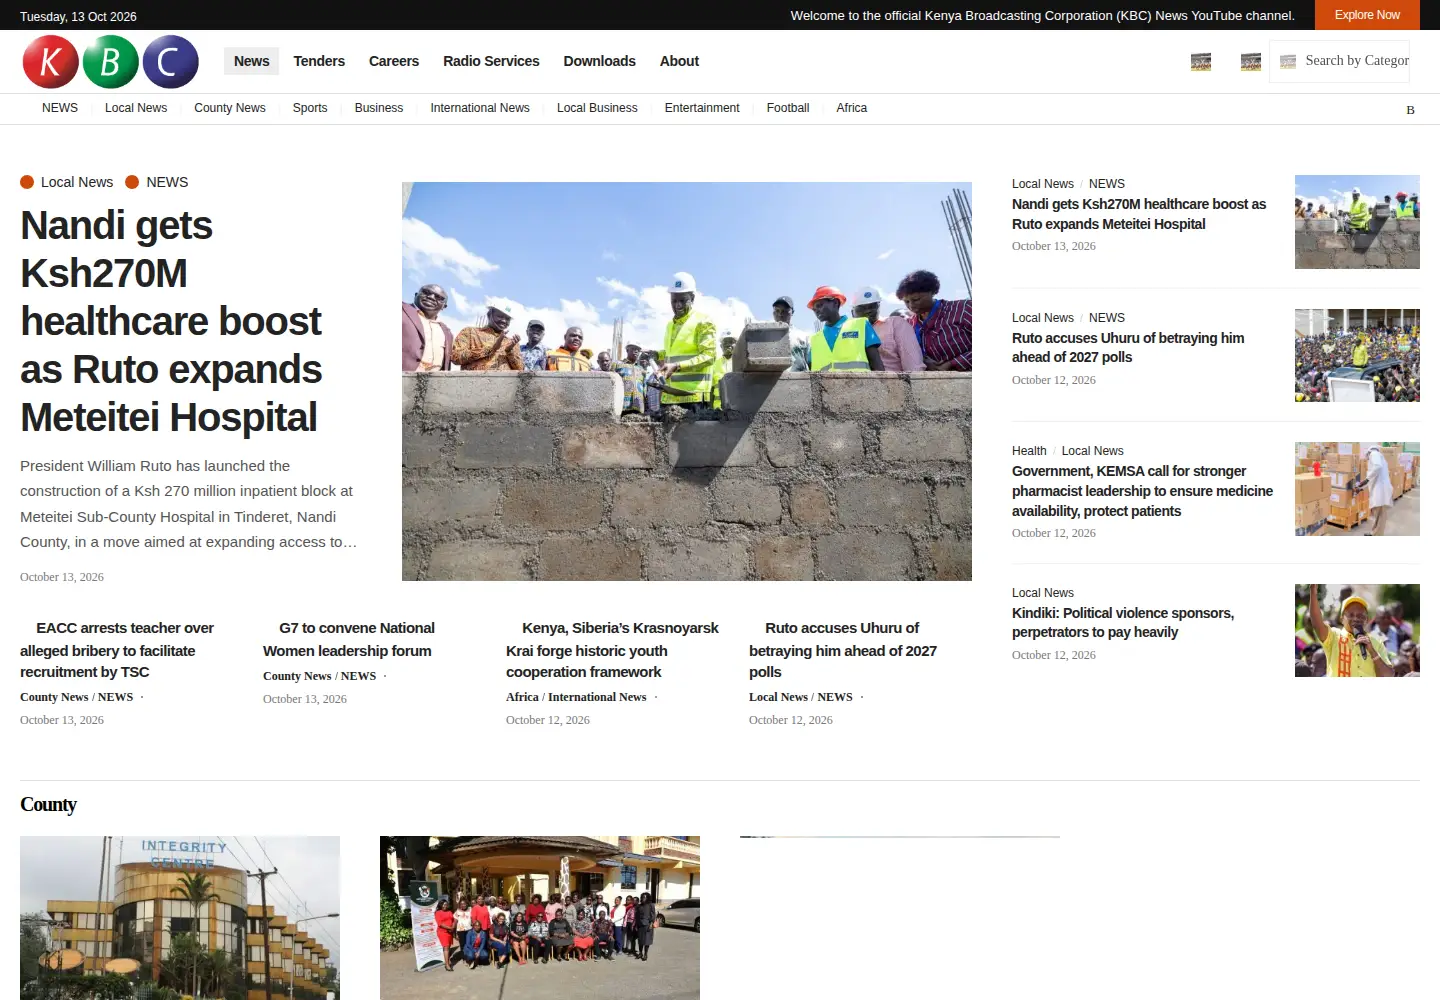Go to Radio Services in the main menu

point(491,61)
